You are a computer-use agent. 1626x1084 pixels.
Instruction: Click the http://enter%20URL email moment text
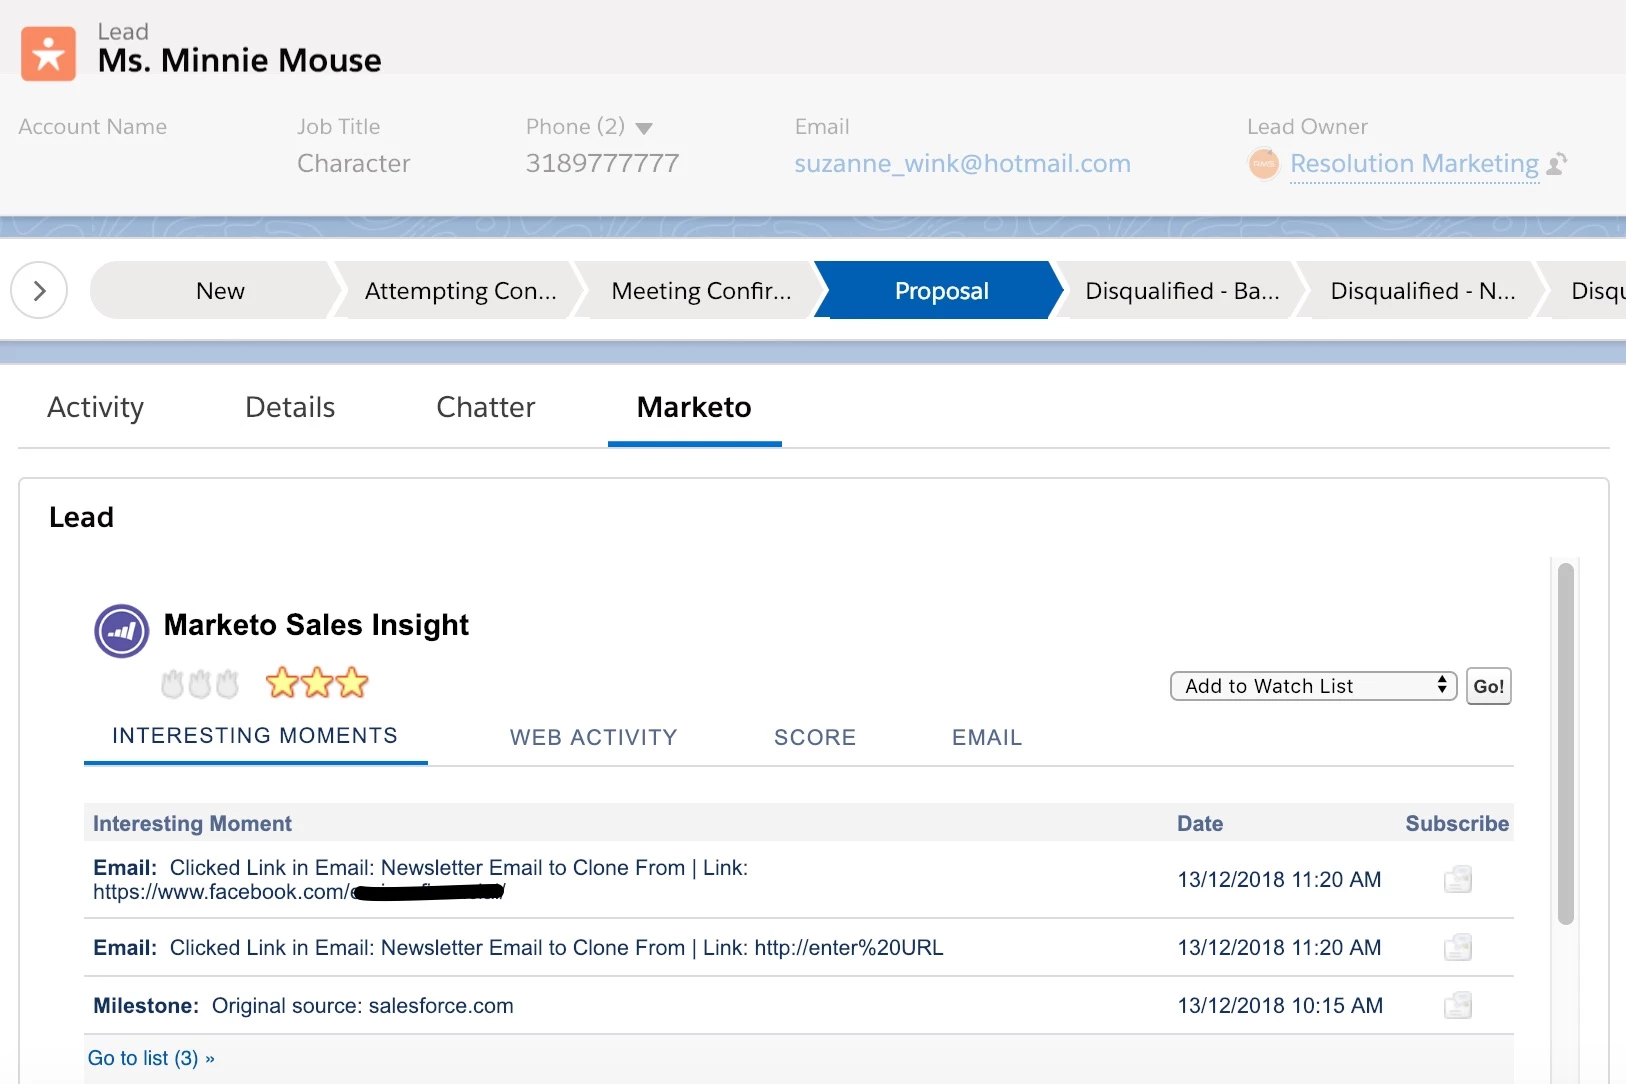point(518,948)
